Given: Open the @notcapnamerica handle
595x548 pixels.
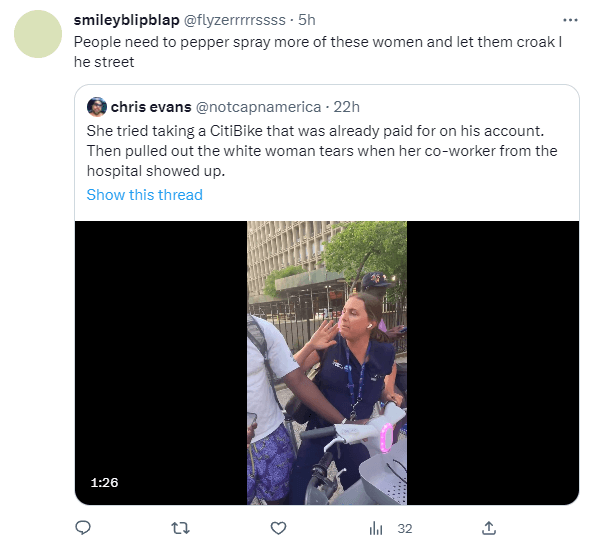Looking at the screenshot, I should point(258,107).
